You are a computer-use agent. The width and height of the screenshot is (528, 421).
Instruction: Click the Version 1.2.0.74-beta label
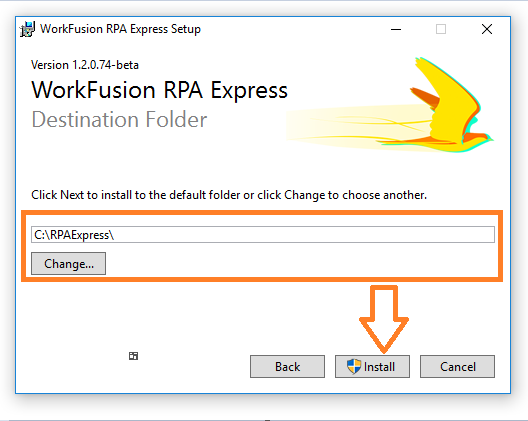pos(85,65)
